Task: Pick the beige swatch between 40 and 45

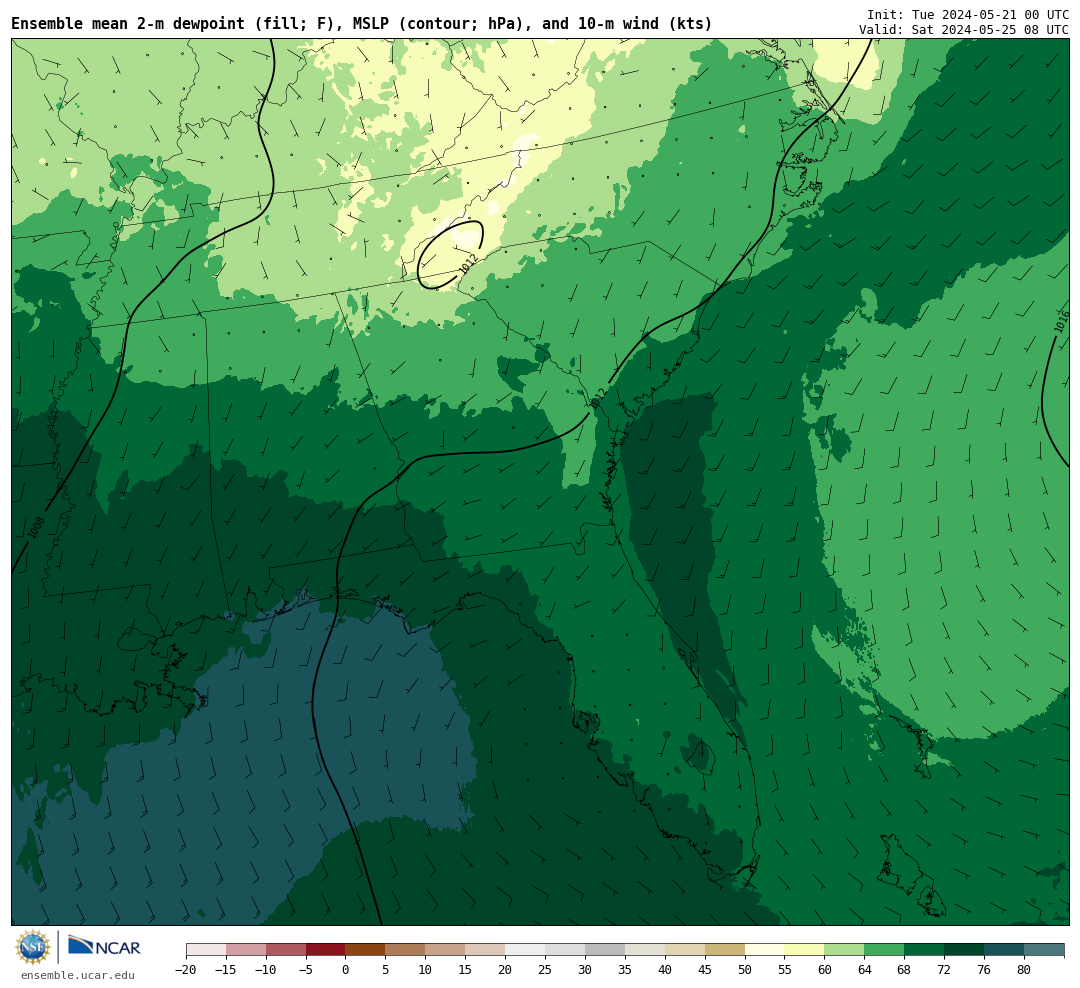Action: (685, 950)
